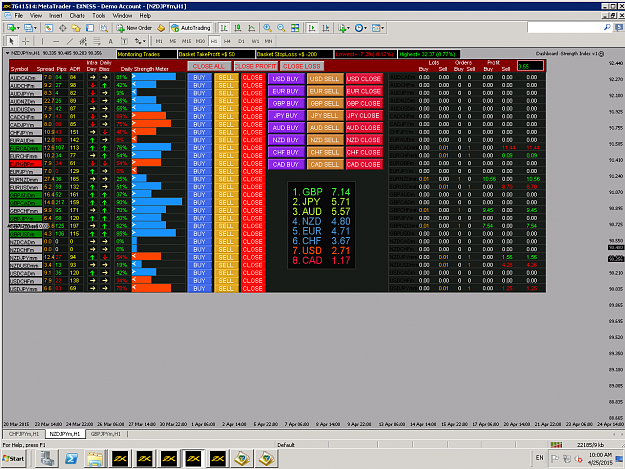Switch to the CHFJPYm,H1 chart tab
The image size is (625, 469).
[24, 434]
